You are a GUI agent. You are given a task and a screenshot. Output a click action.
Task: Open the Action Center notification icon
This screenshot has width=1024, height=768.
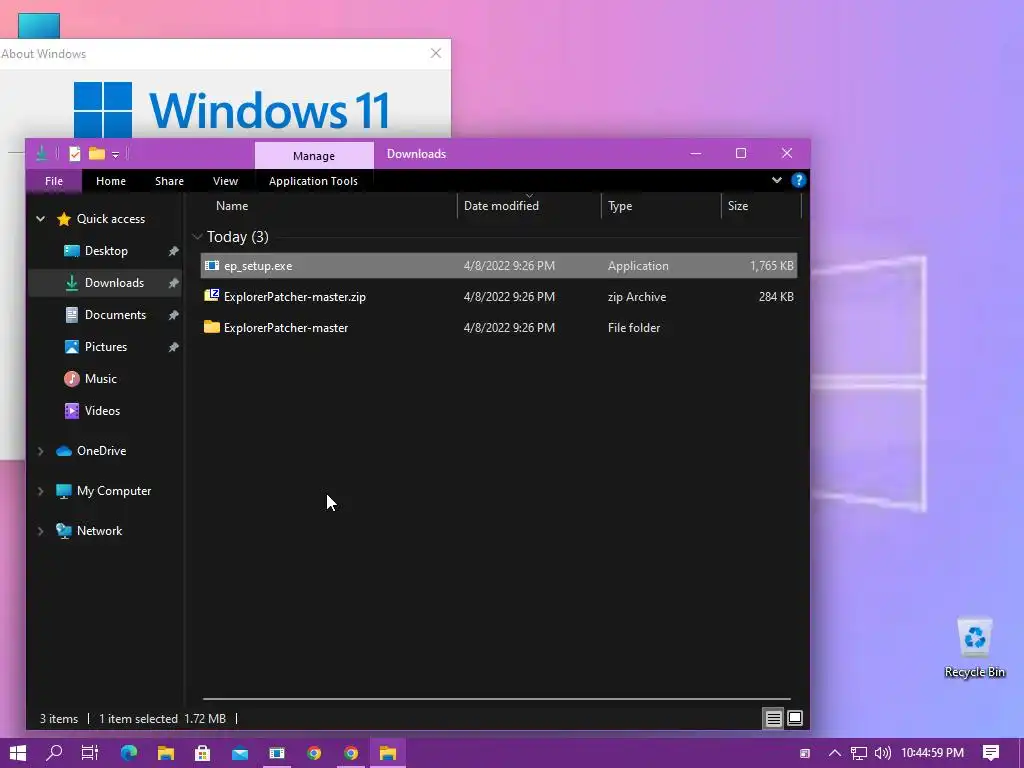(x=991, y=753)
